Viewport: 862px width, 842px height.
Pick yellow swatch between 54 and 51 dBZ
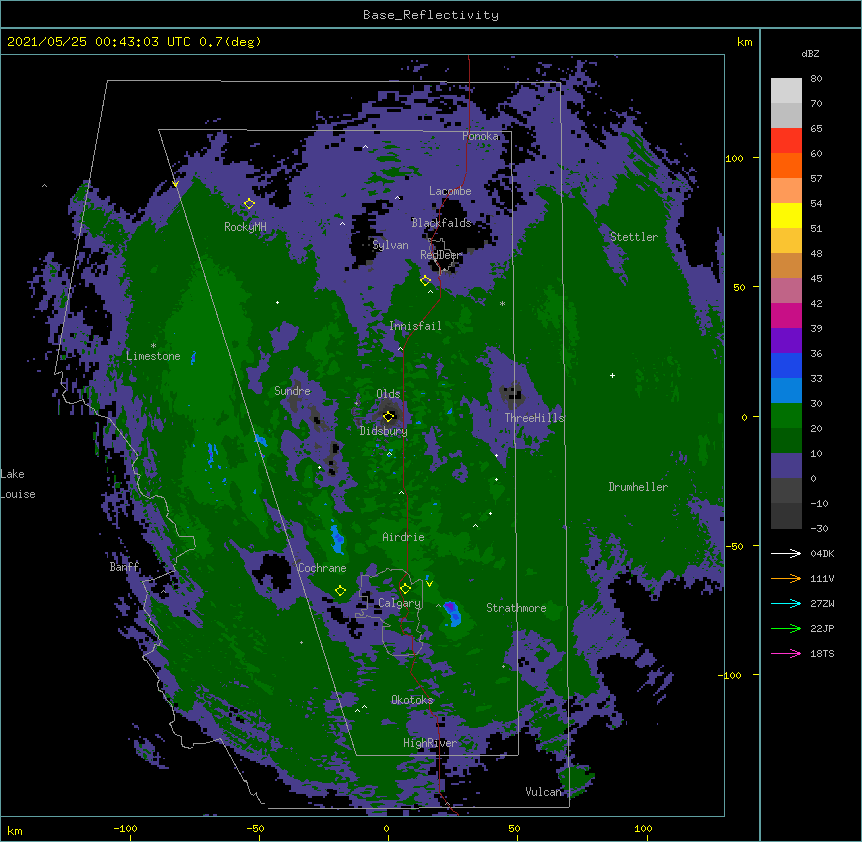point(786,215)
